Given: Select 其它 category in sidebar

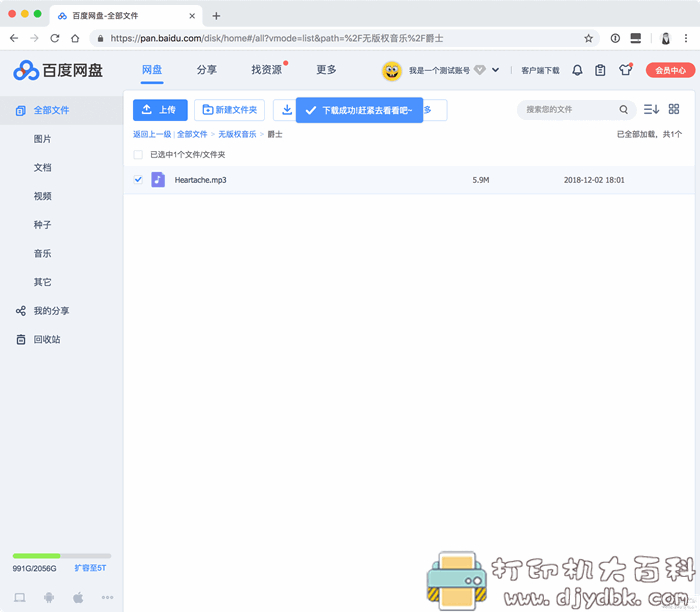Looking at the screenshot, I should 42,282.
